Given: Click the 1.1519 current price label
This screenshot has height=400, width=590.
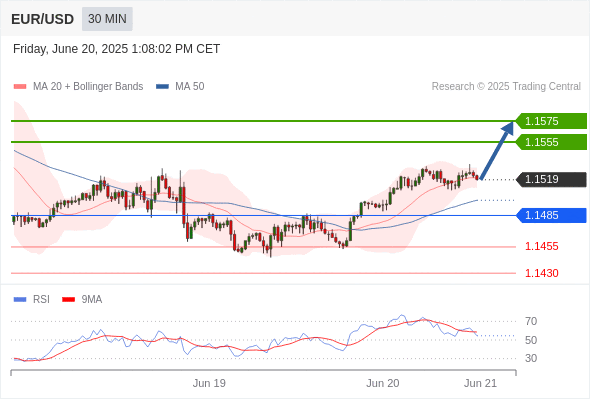Looking at the screenshot, I should 551,179.
